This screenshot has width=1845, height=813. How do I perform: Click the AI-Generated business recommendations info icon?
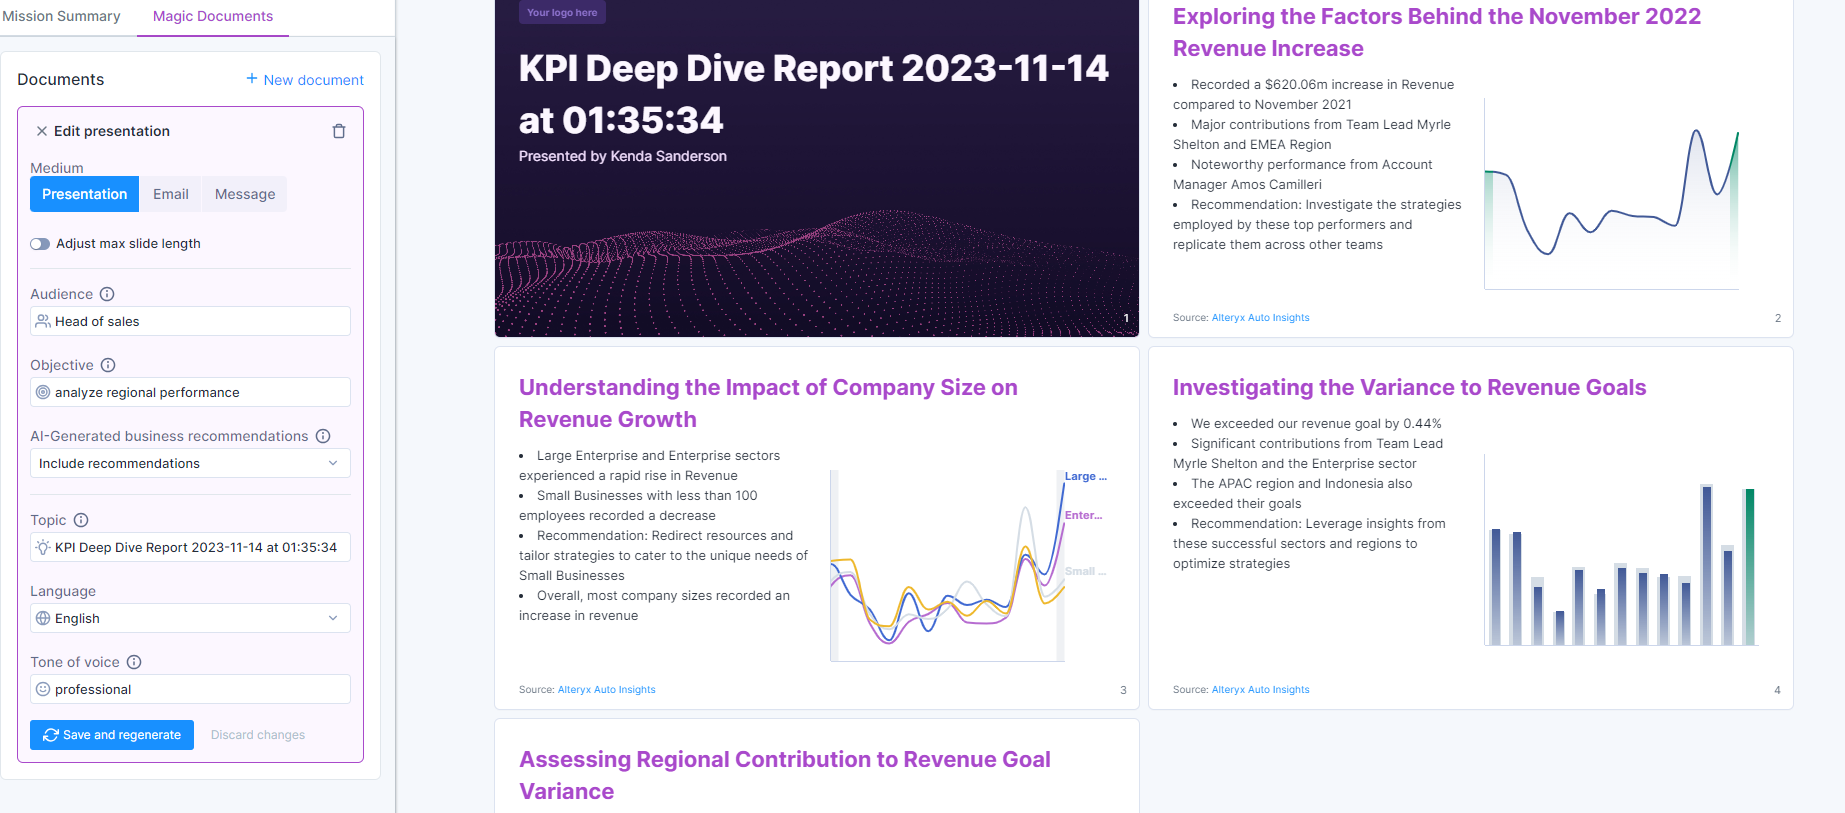323,436
